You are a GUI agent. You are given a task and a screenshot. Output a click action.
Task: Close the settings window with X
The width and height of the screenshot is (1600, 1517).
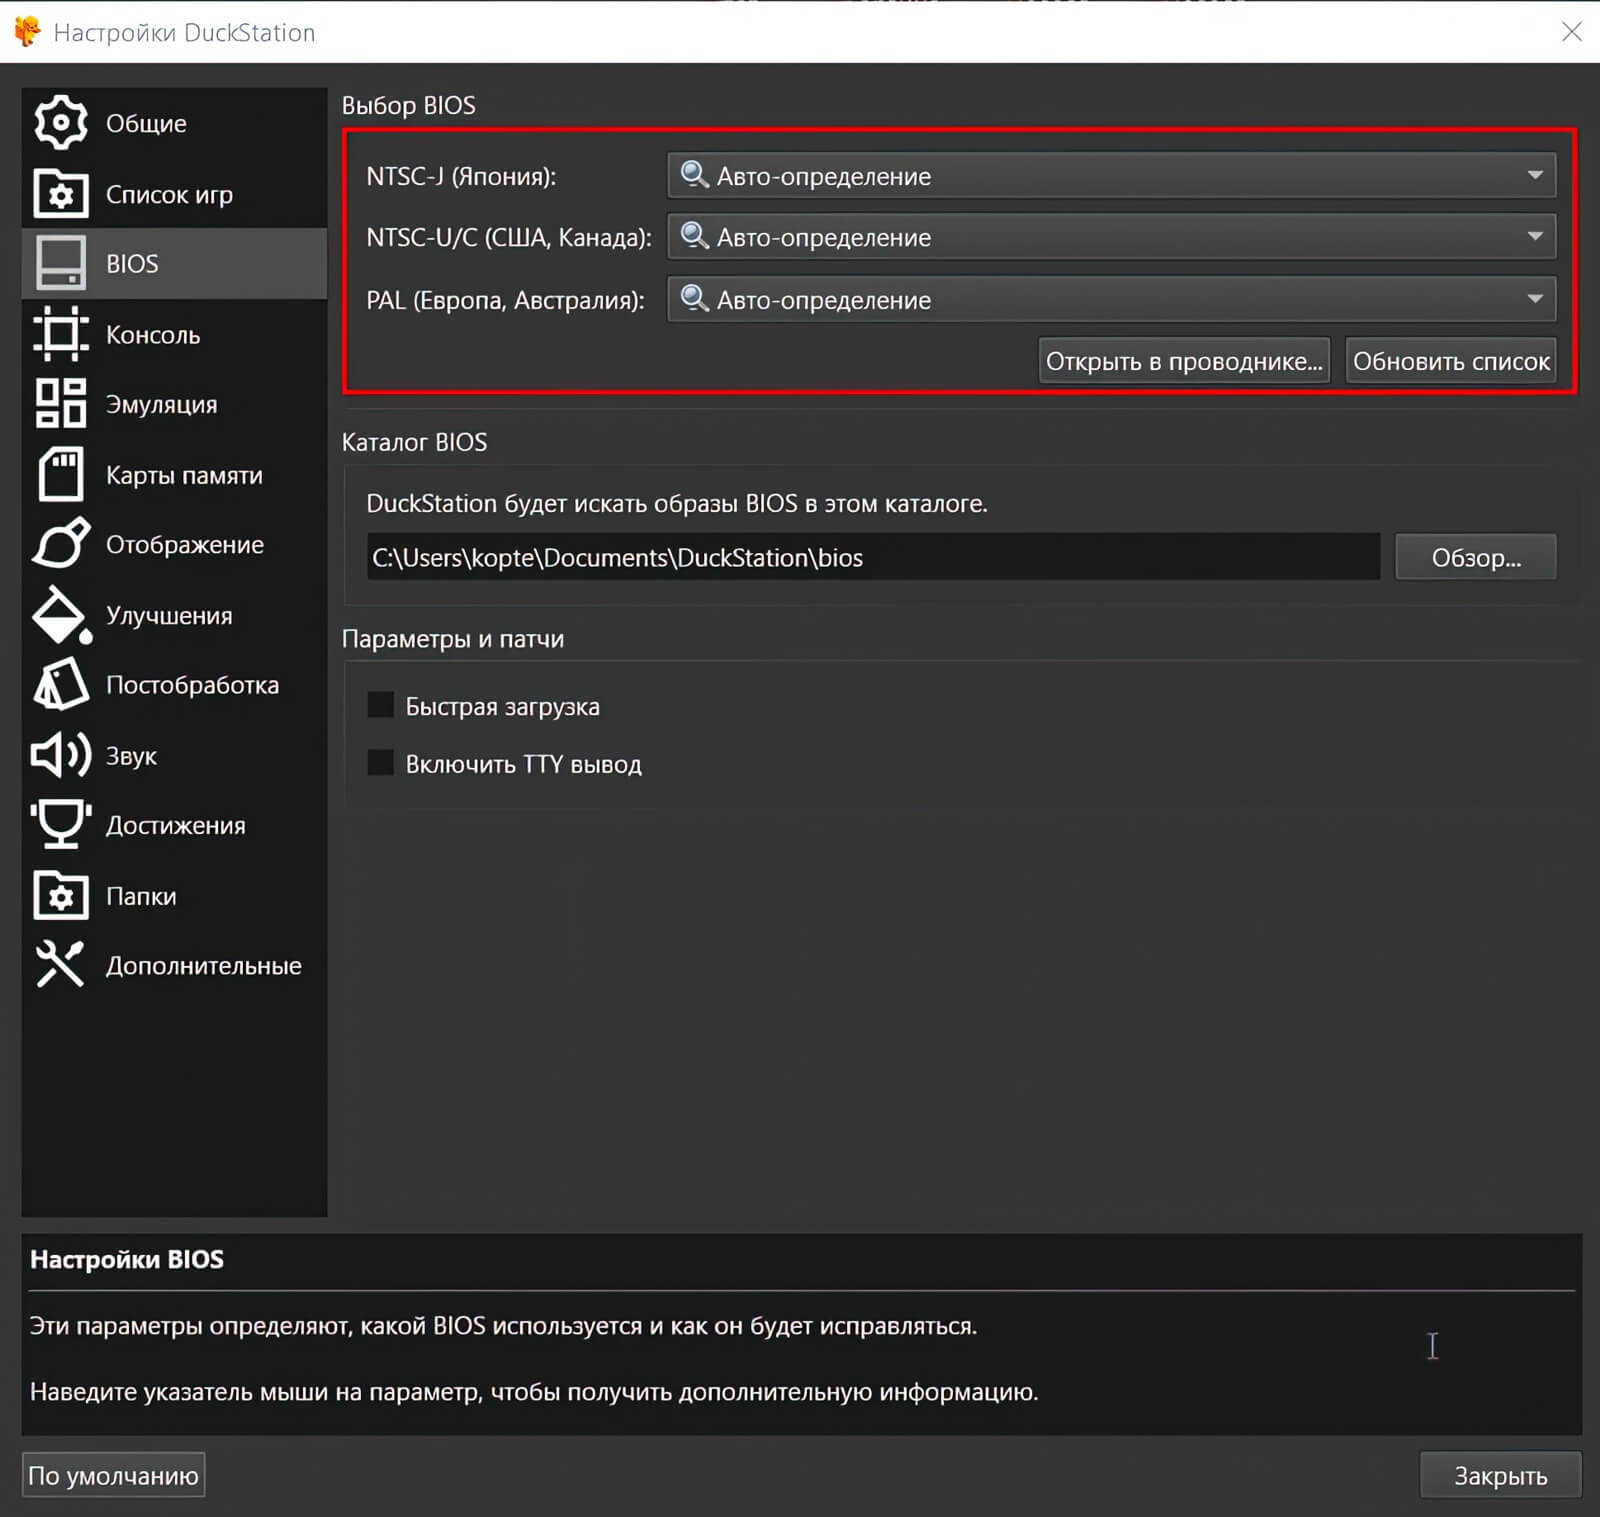[1571, 32]
